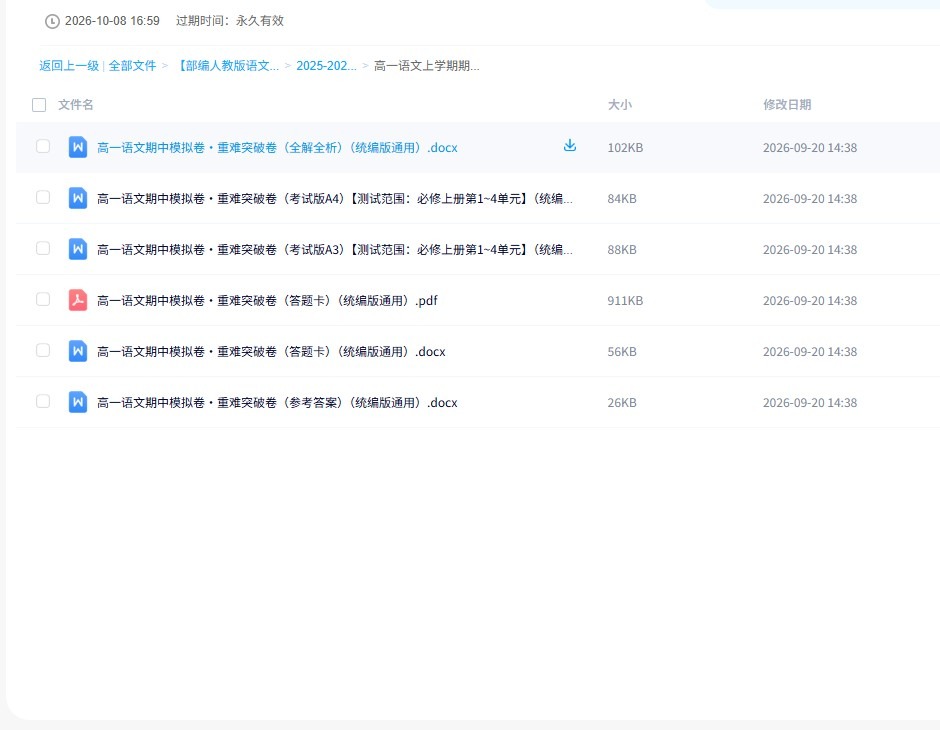Check the box for 答题卡 pdf file
The image size is (940, 730).
43,299
